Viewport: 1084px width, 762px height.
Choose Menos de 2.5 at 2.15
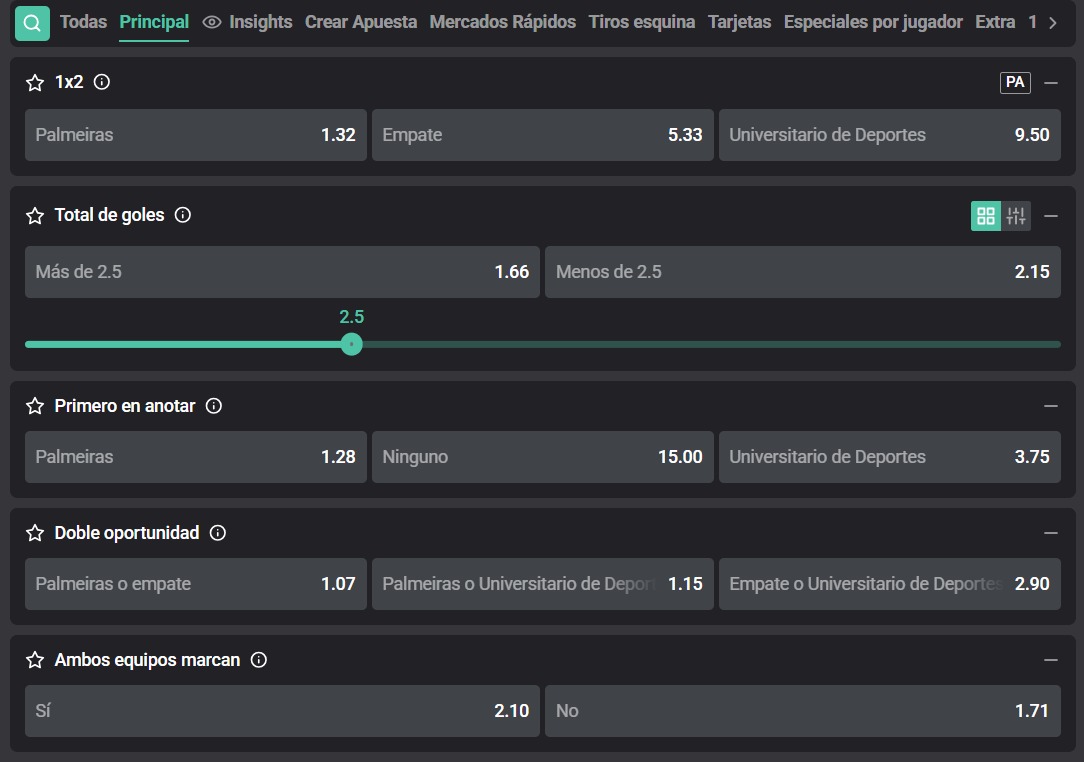(803, 272)
